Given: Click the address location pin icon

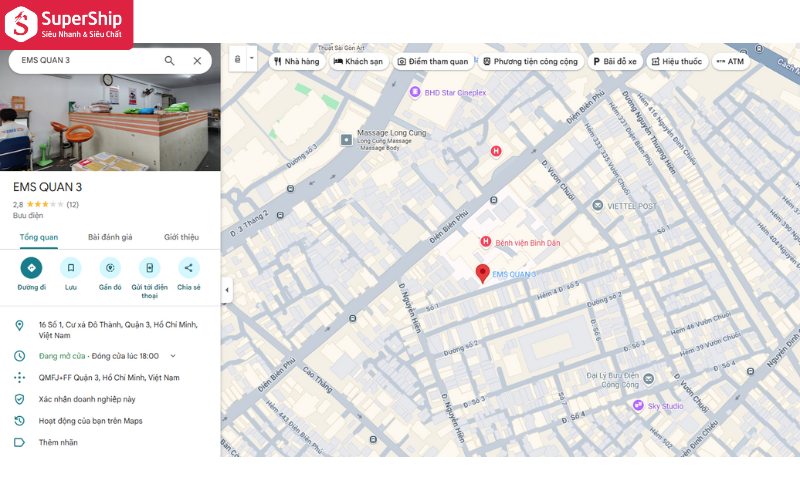Looking at the screenshot, I should point(19,326).
